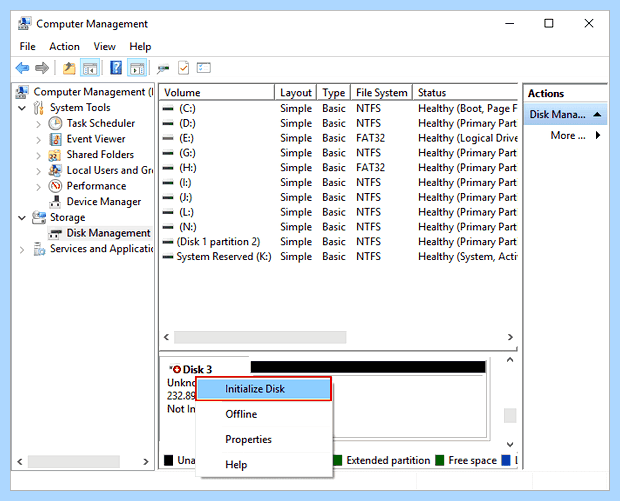Click the drive icon beside System Reserved (K:)
Image resolution: width=620 pixels, height=501 pixels.
click(x=168, y=257)
